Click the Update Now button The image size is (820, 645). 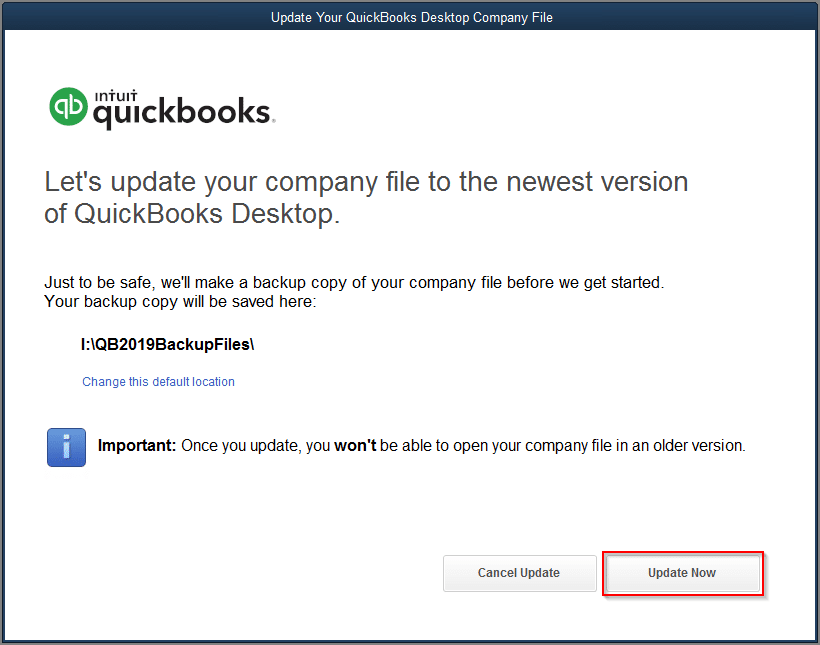point(682,573)
